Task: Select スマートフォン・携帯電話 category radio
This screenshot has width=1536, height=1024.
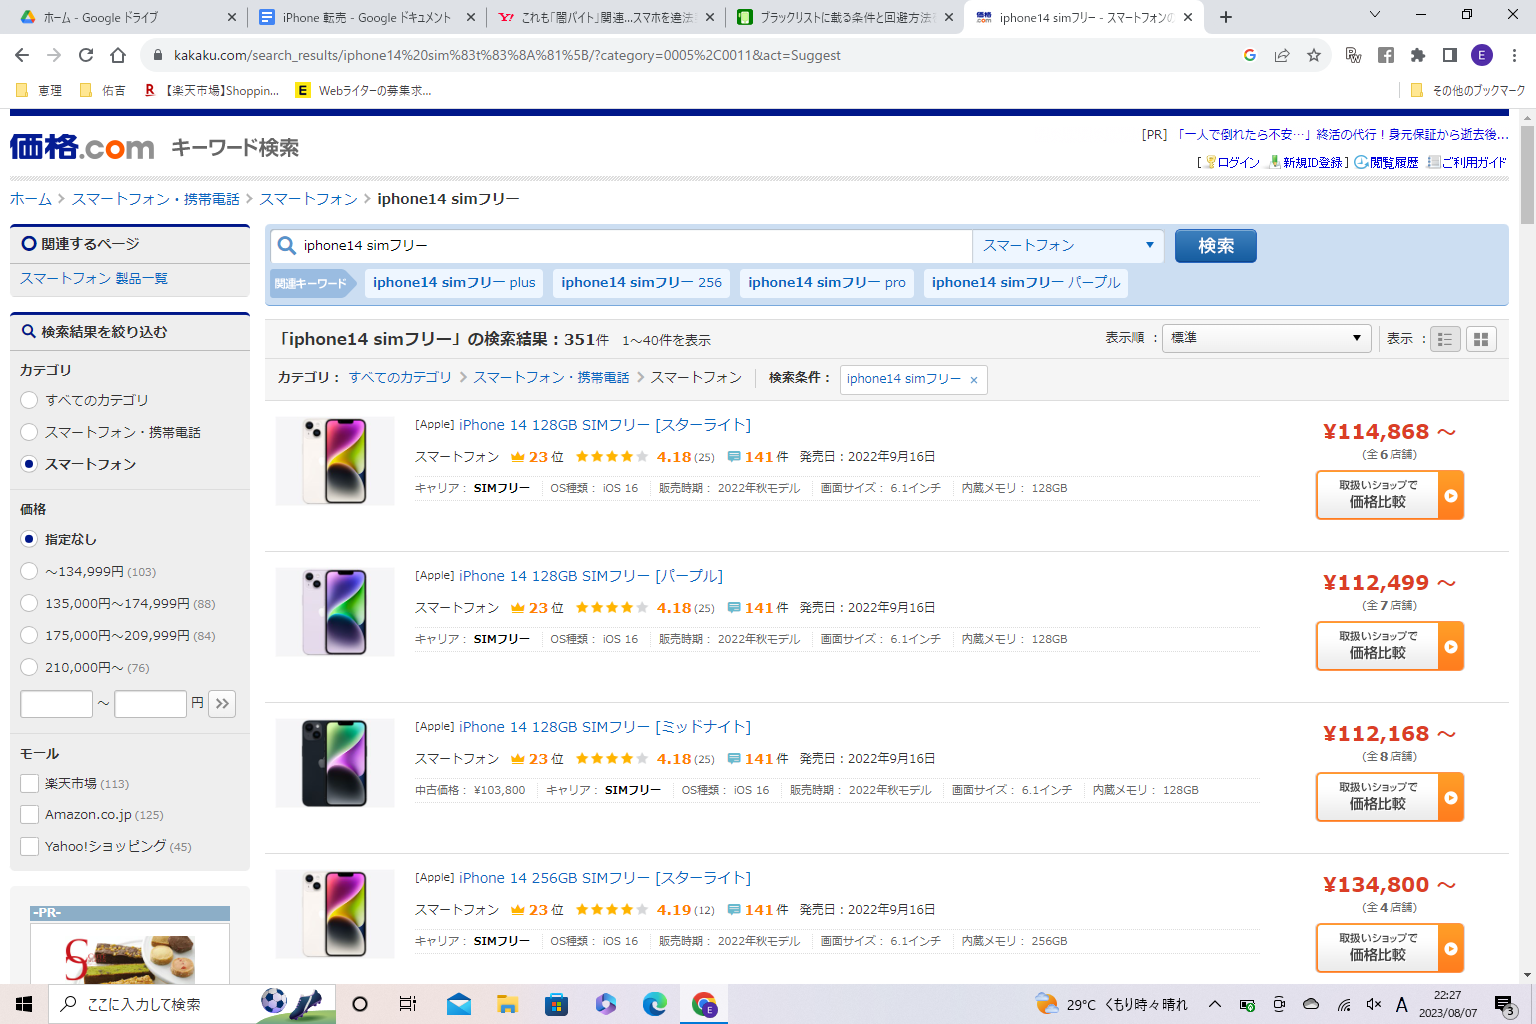Action: coord(29,432)
